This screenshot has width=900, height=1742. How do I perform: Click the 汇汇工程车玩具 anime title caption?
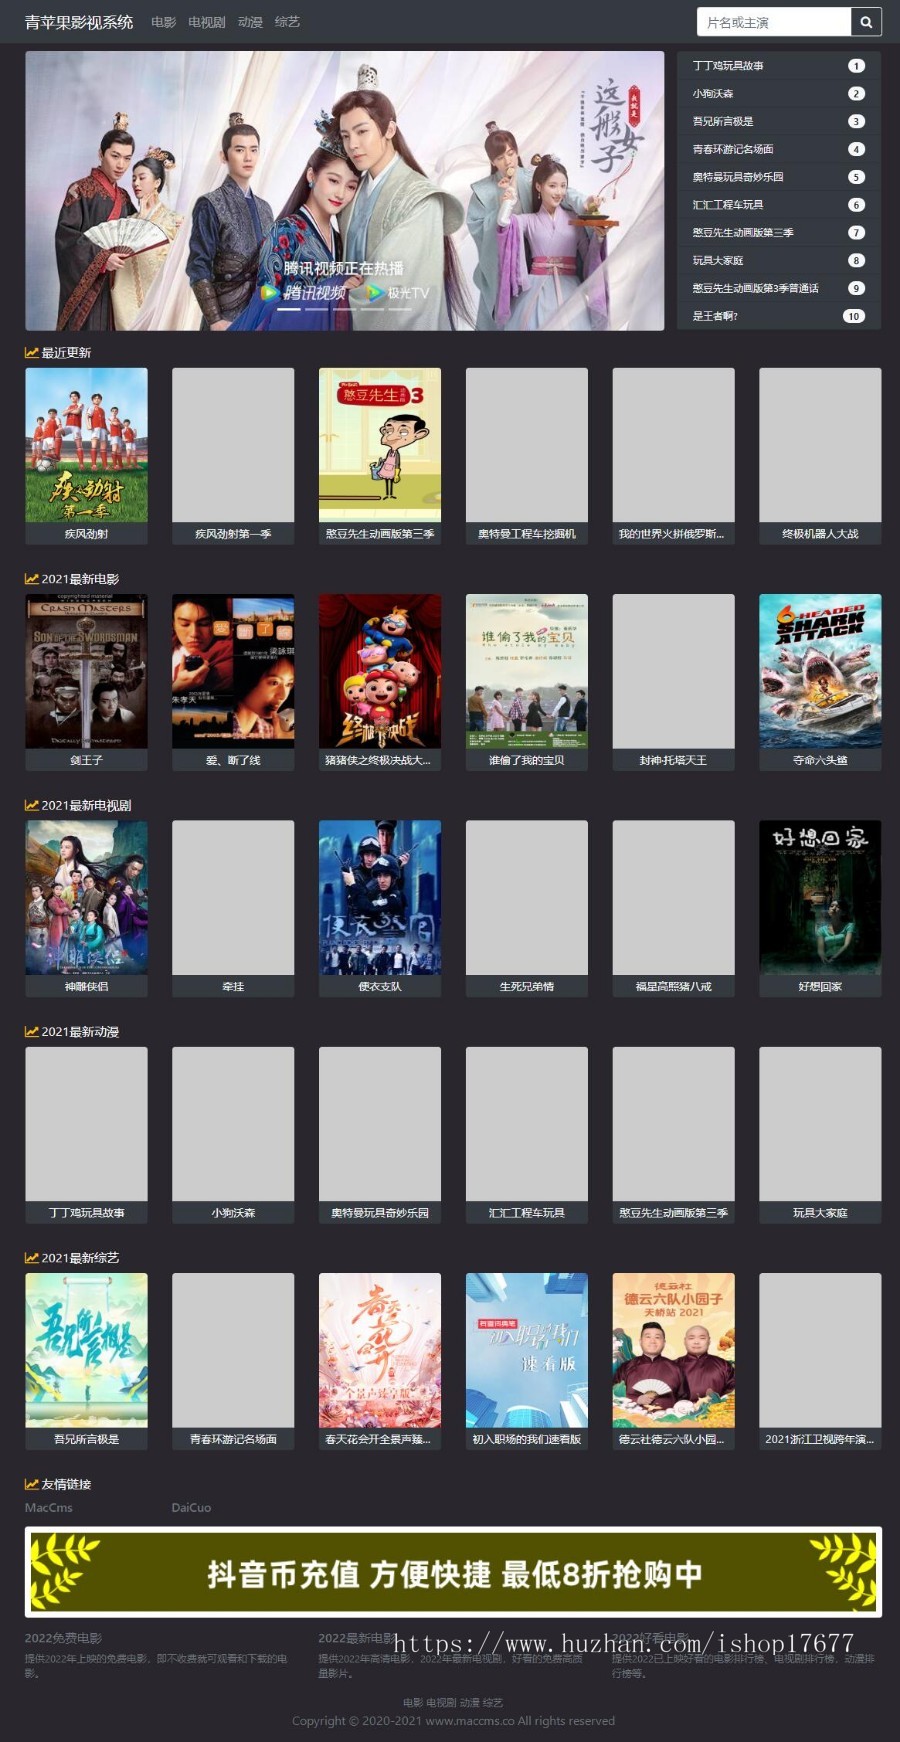[527, 1213]
